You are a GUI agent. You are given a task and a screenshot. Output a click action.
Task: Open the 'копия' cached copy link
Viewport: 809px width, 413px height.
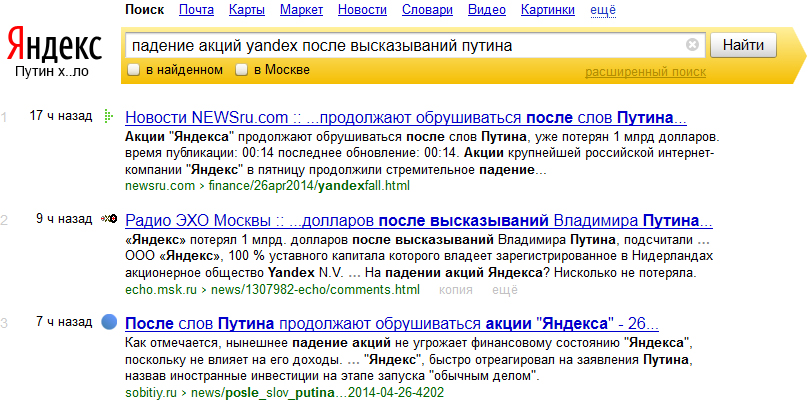(x=456, y=290)
